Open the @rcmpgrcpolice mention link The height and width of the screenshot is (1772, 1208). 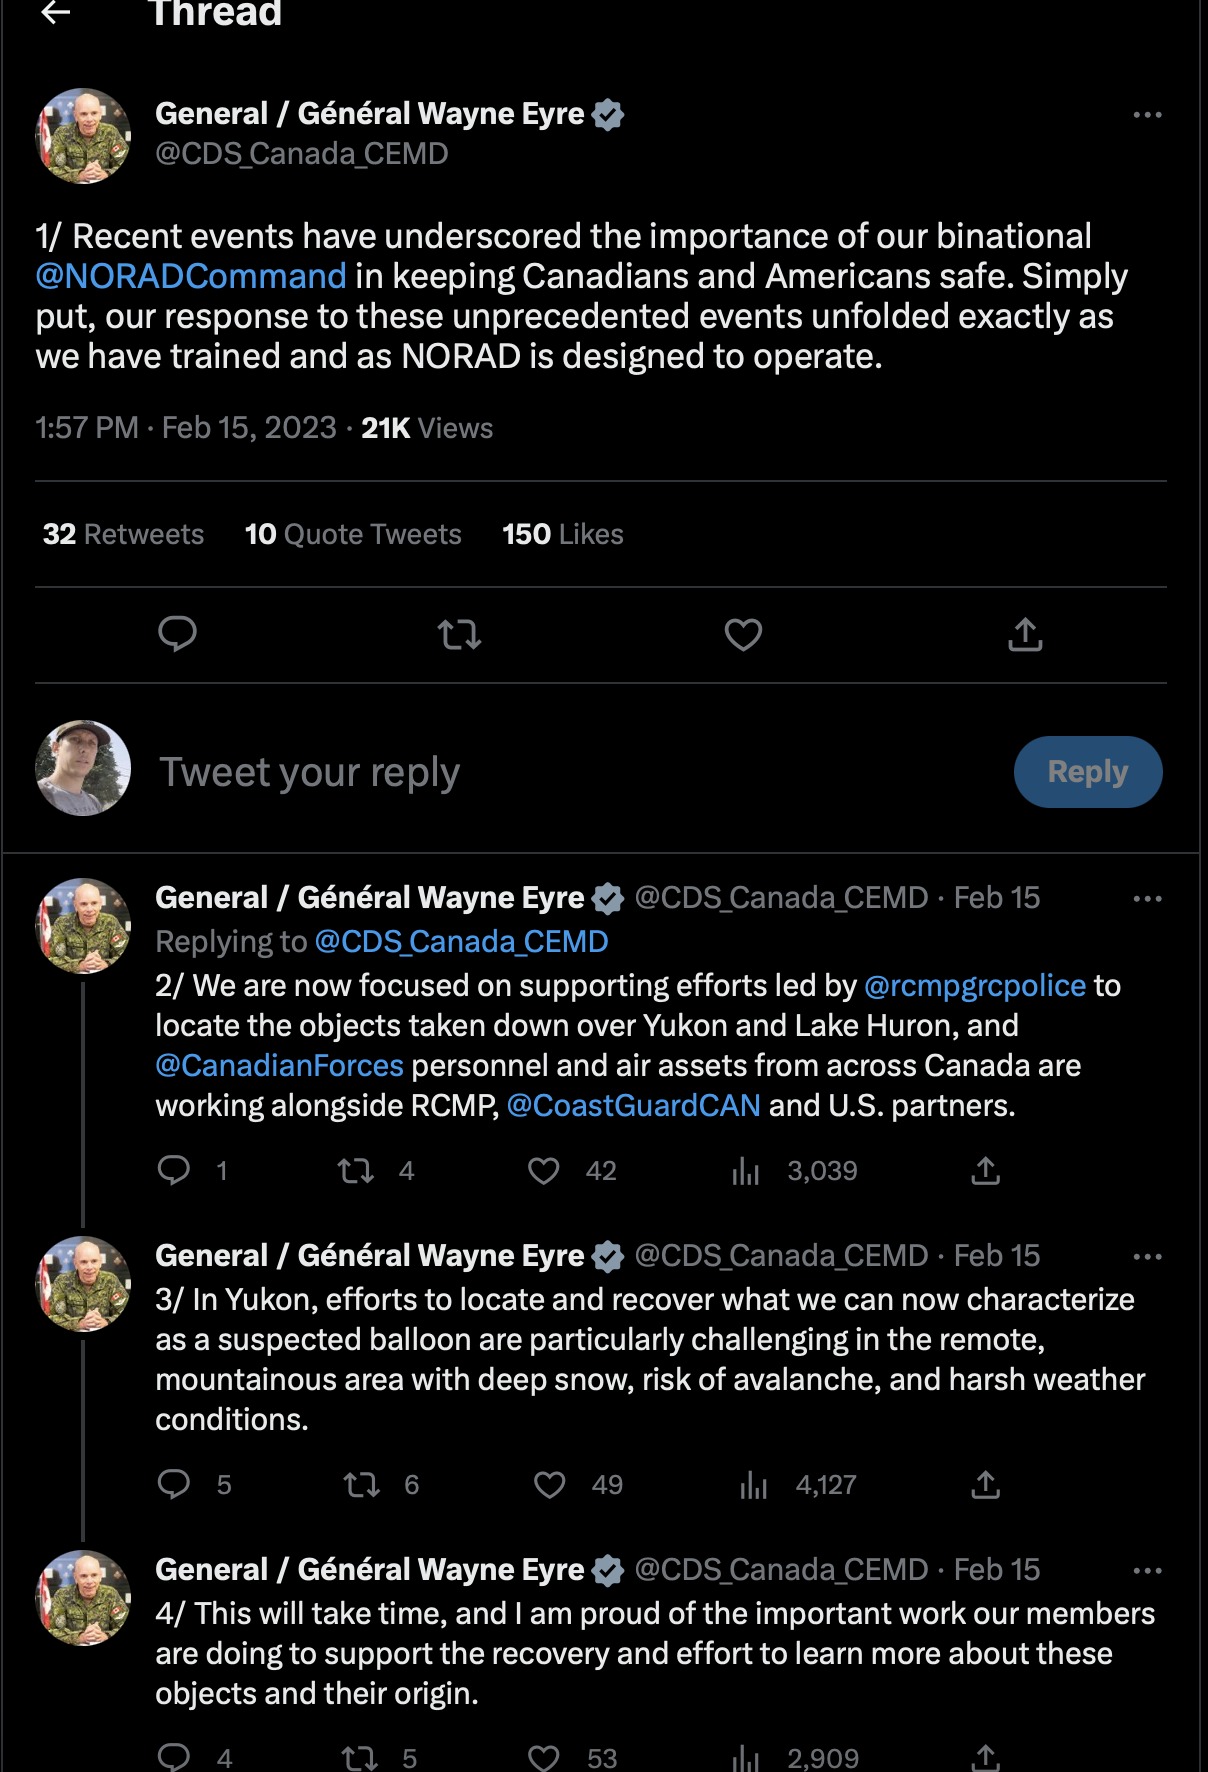974,986
